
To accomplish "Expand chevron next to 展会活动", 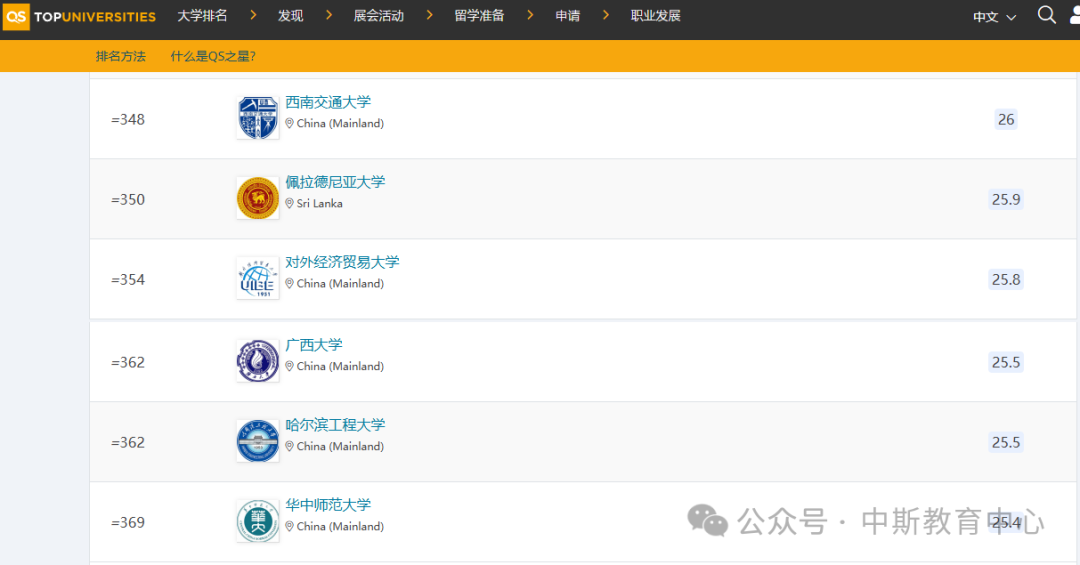I will click(x=429, y=14).
